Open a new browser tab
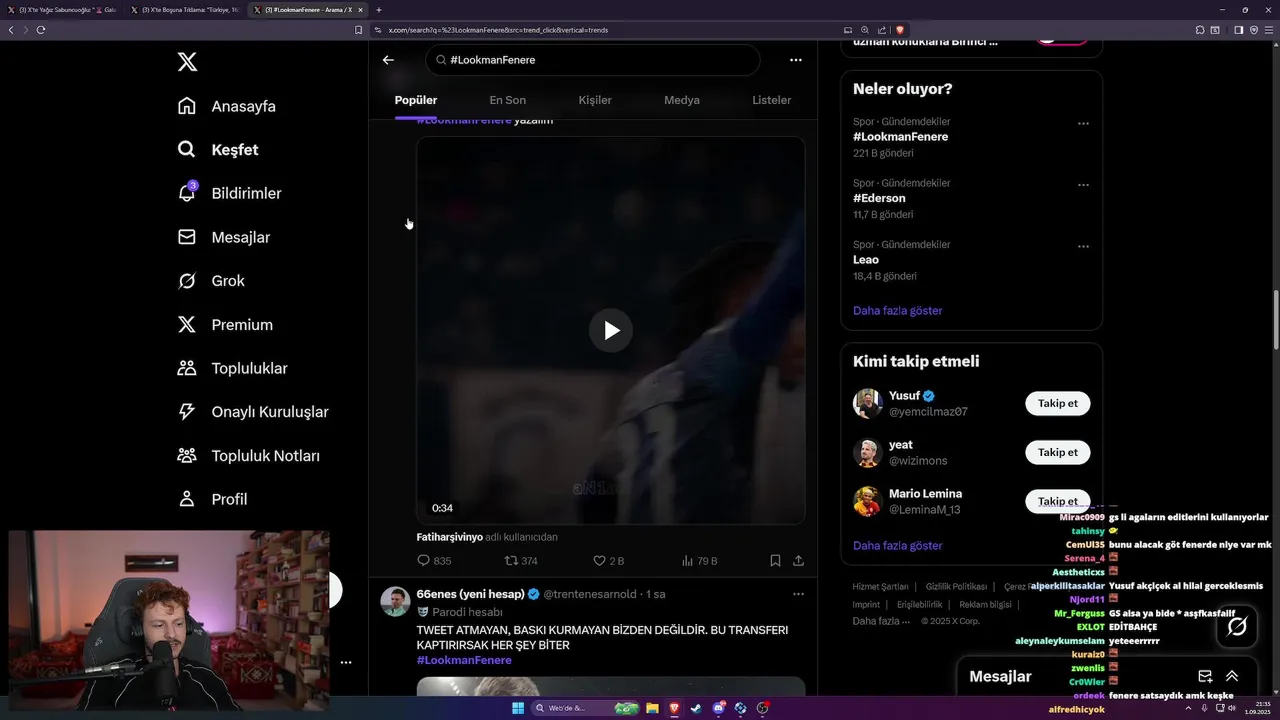Viewport: 1280px width, 720px height. 379,10
